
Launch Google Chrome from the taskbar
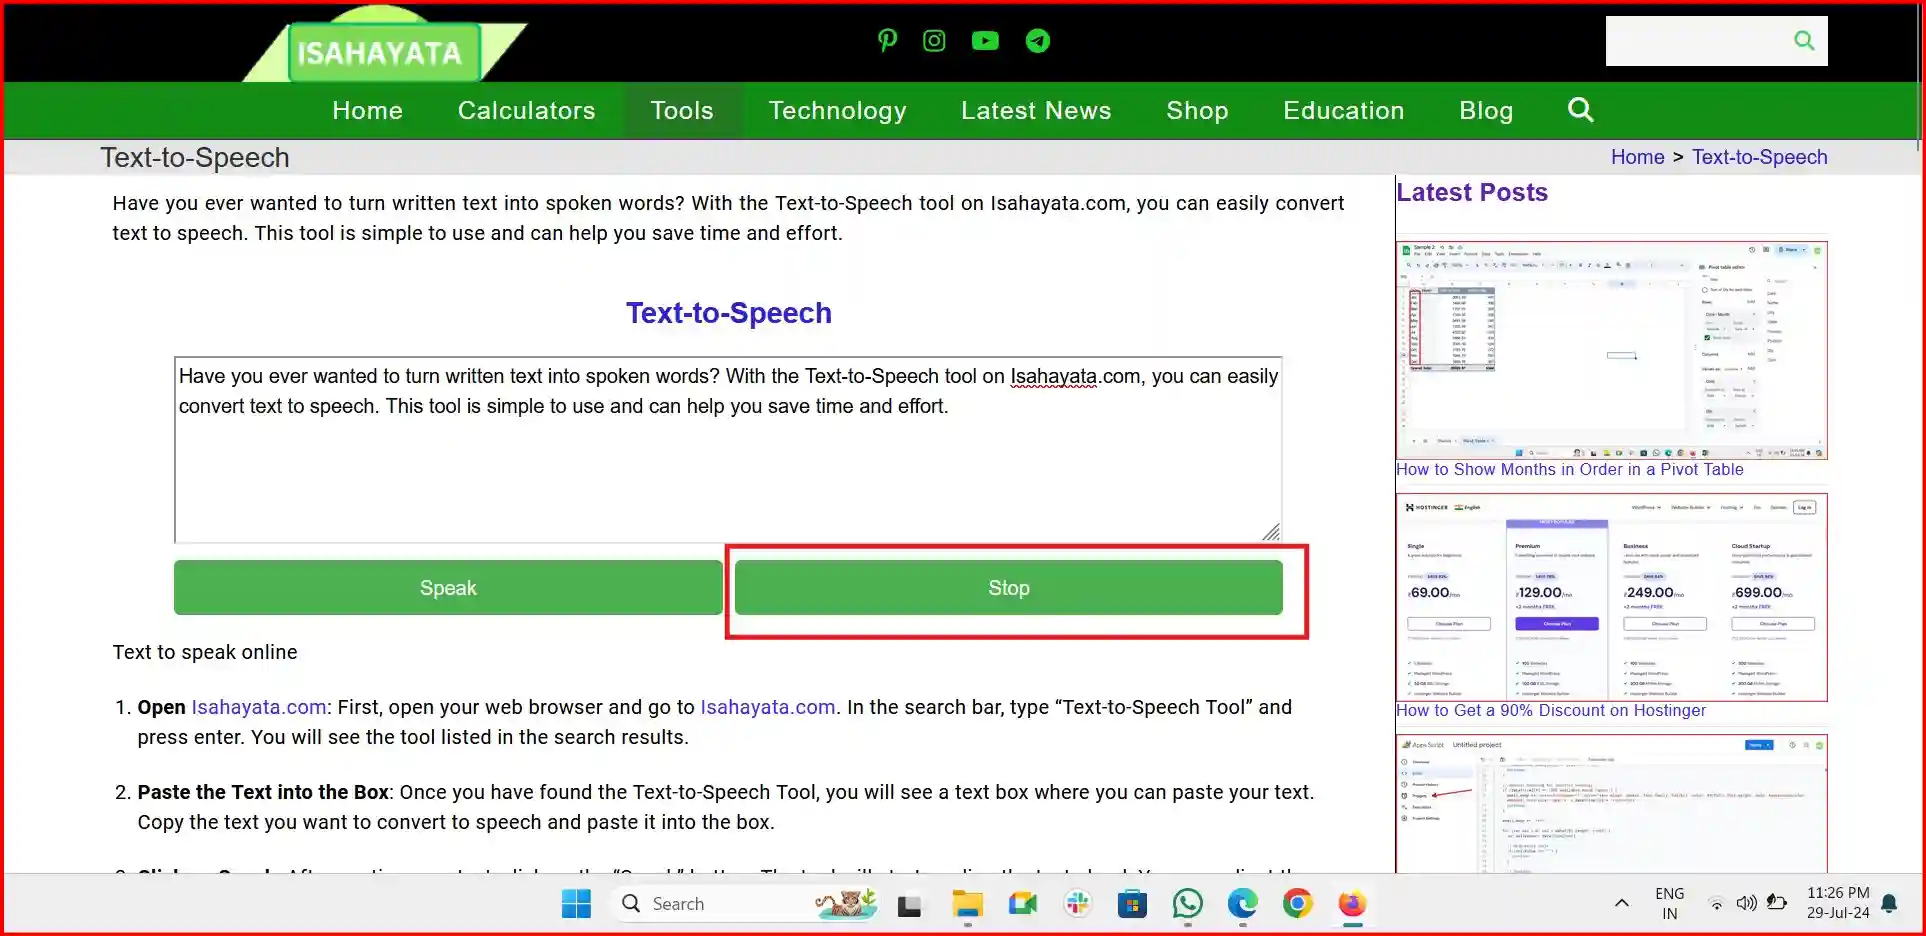tap(1296, 903)
